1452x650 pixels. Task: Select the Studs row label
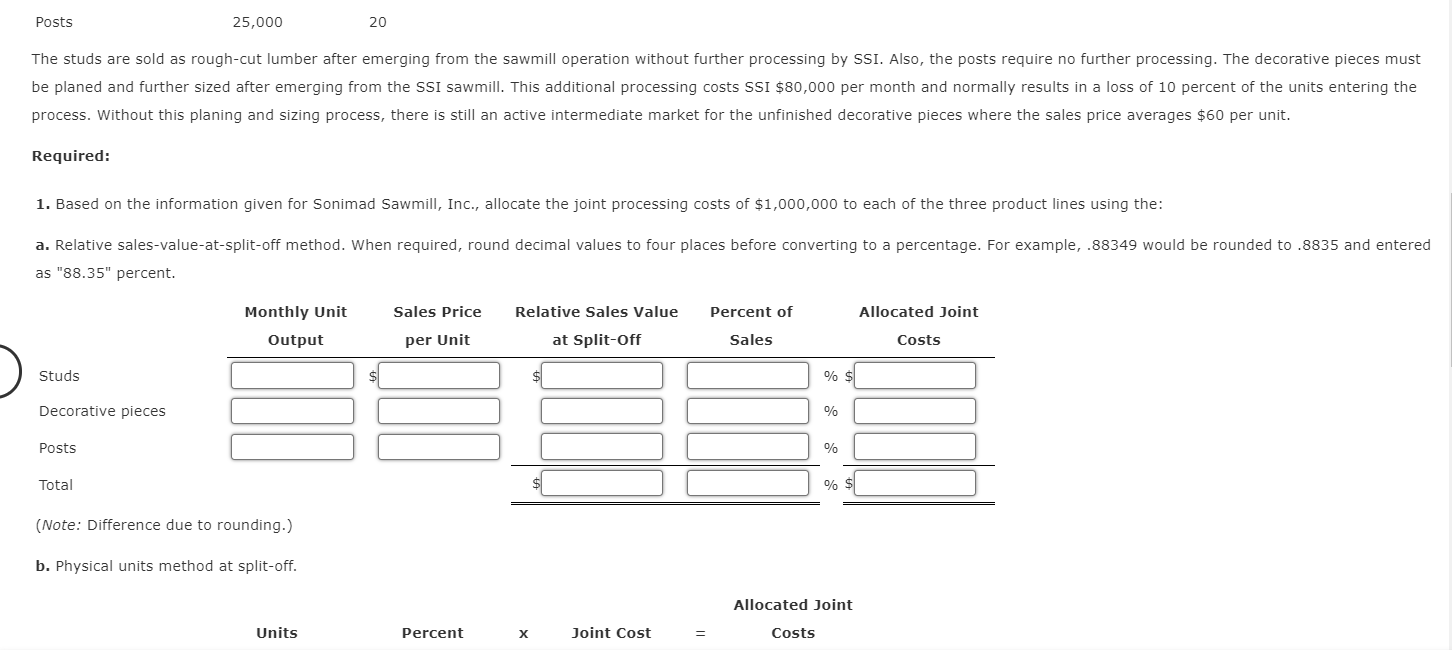pos(58,376)
